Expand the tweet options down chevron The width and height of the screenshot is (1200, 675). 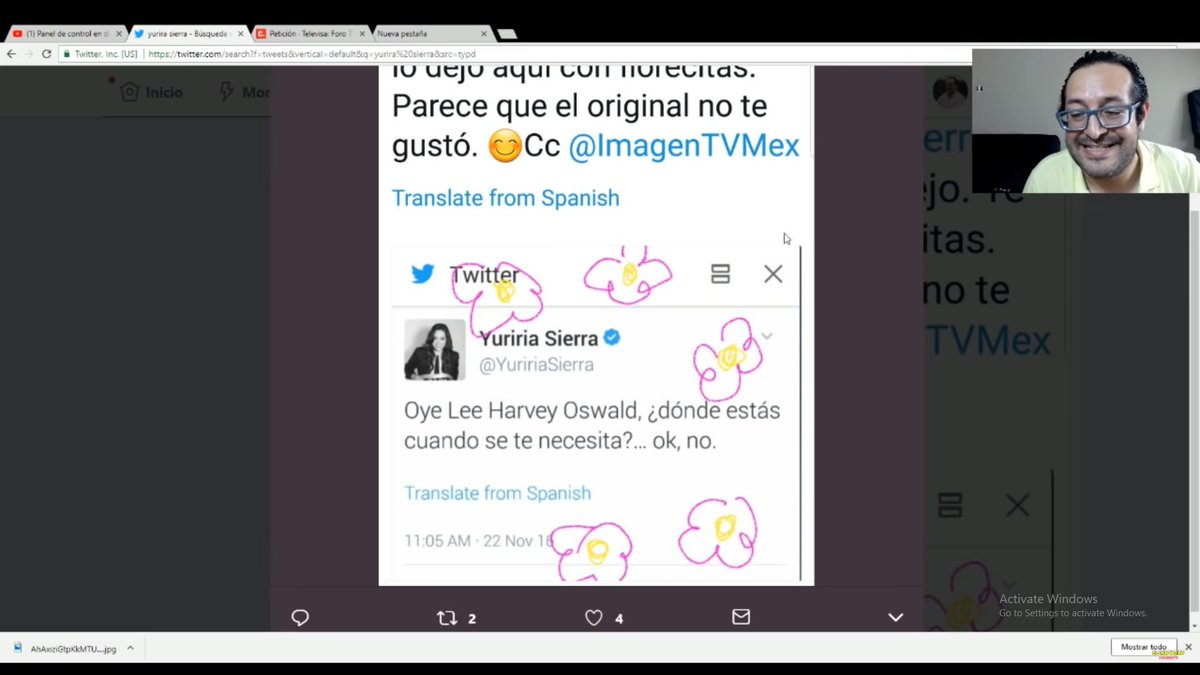point(896,618)
